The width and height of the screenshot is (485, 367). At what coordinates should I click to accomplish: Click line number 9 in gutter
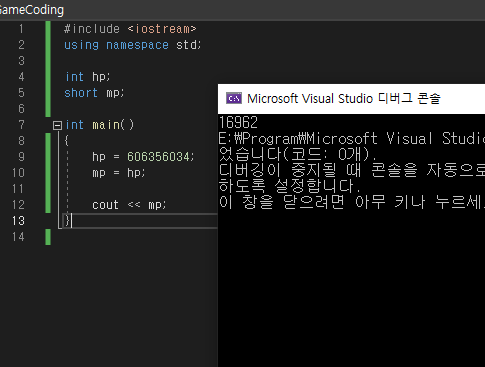[21, 157]
